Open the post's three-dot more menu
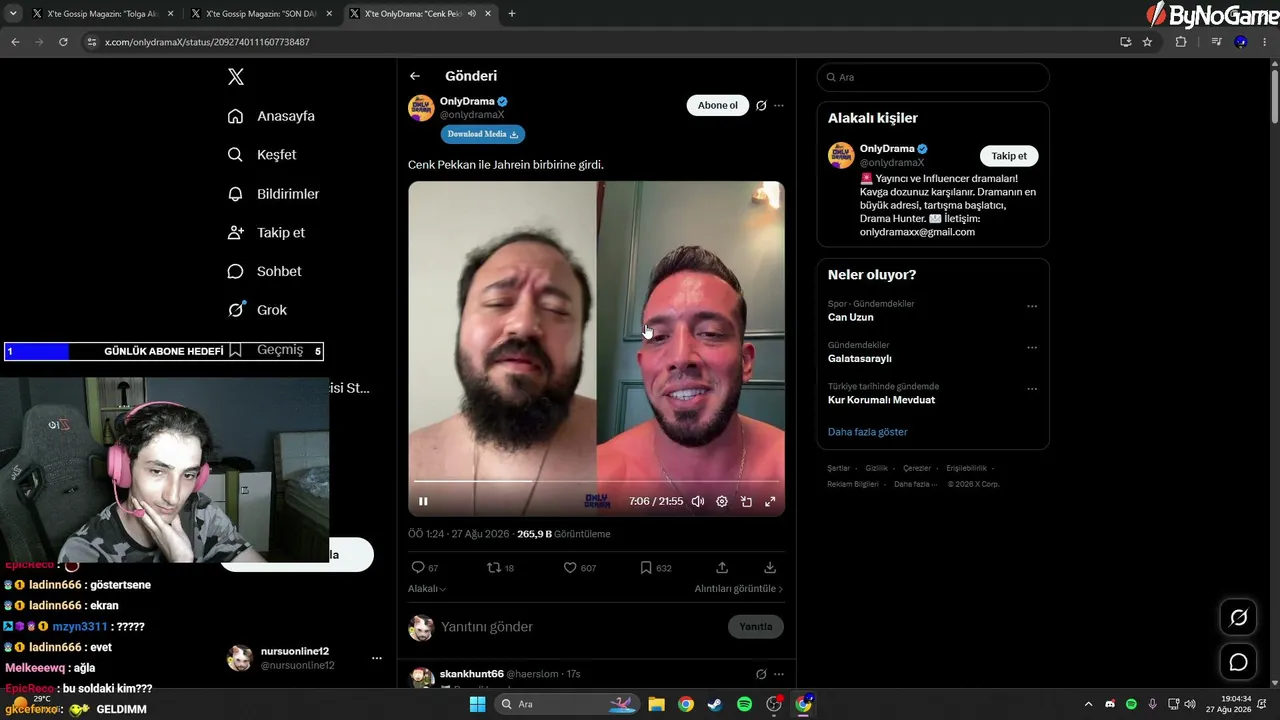Screen dimensions: 1280x720 tap(779, 105)
